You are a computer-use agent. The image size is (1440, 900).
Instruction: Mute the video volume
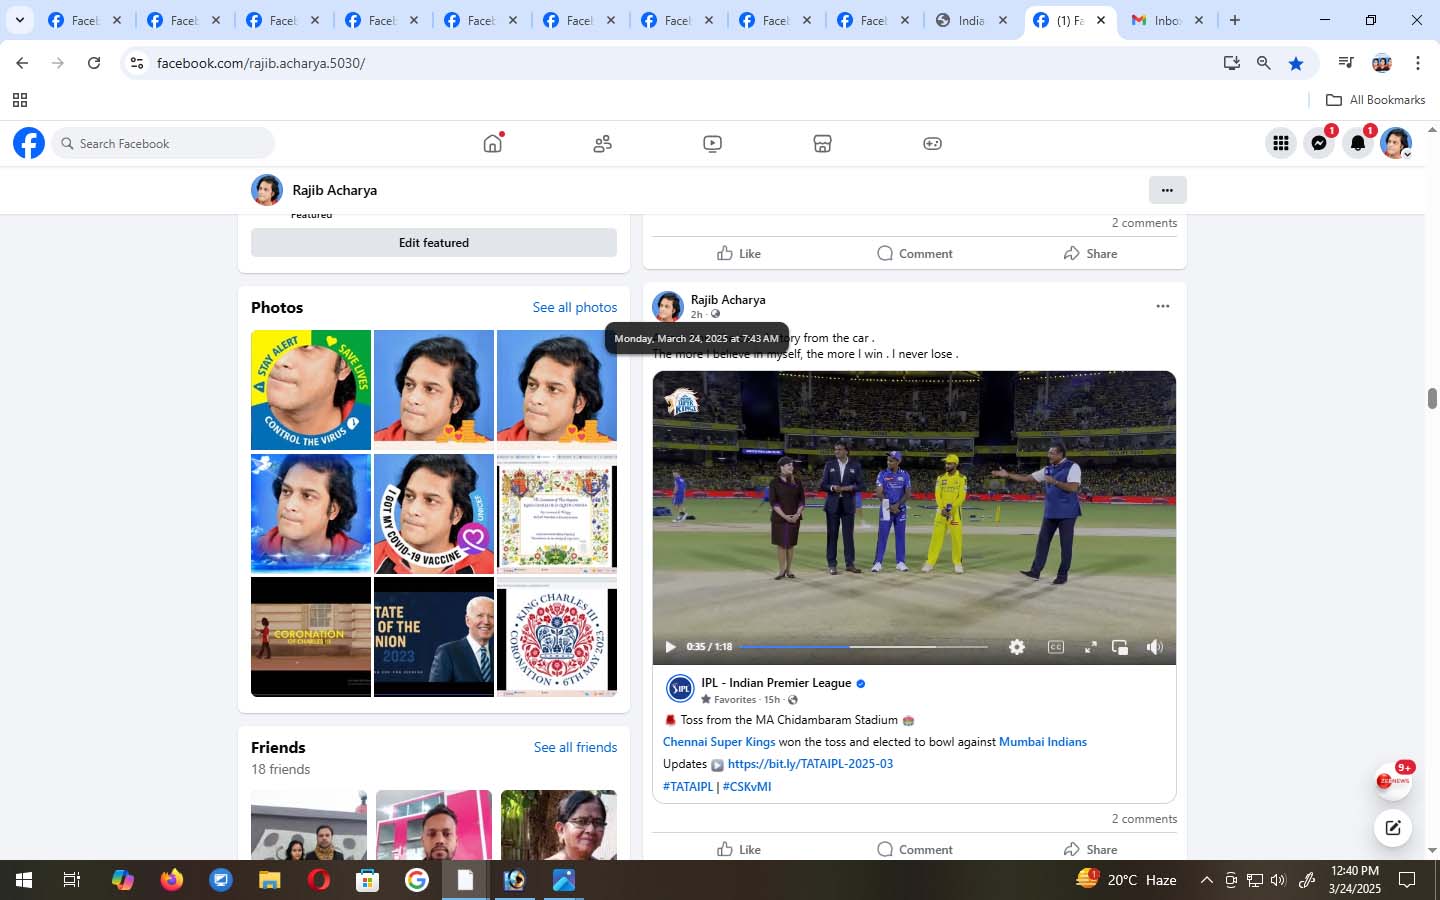[1155, 647]
